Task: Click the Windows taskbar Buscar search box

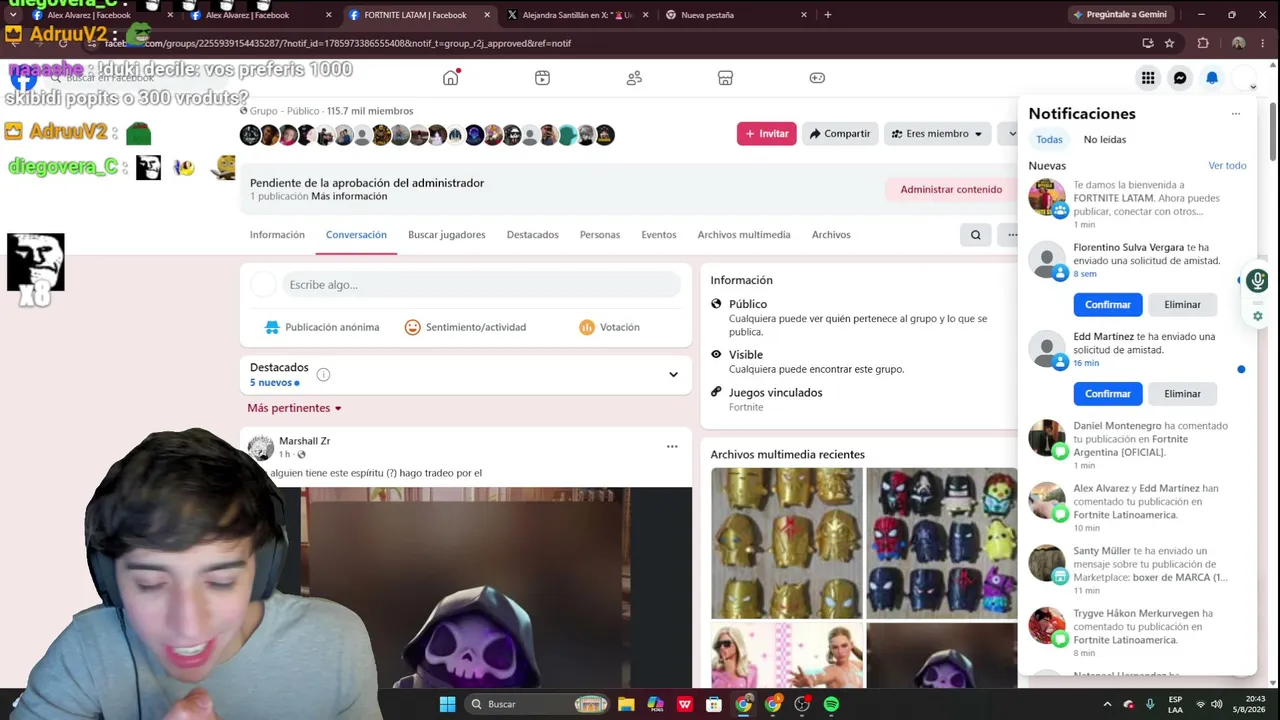Action: tap(538, 704)
